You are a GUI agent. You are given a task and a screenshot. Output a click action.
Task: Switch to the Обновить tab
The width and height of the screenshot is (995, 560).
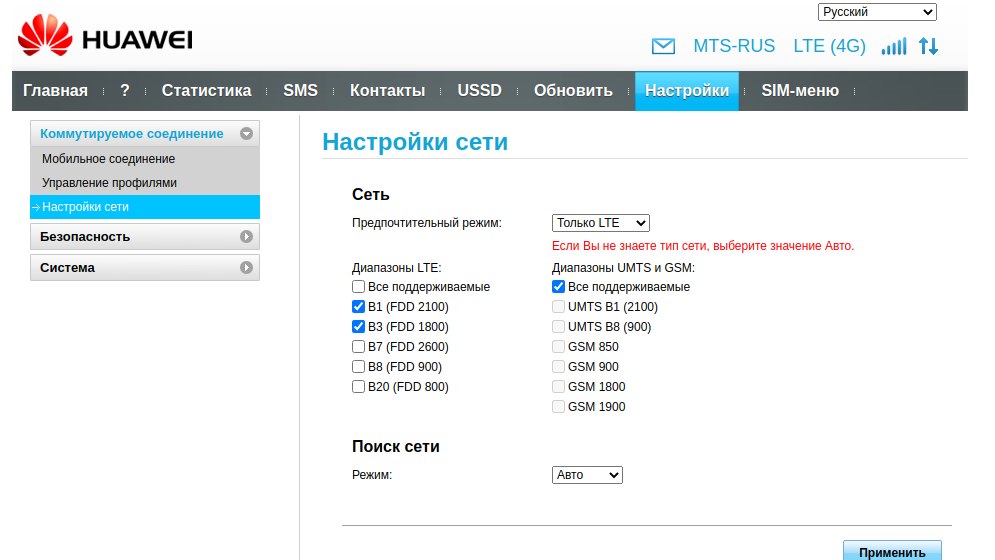pos(573,91)
